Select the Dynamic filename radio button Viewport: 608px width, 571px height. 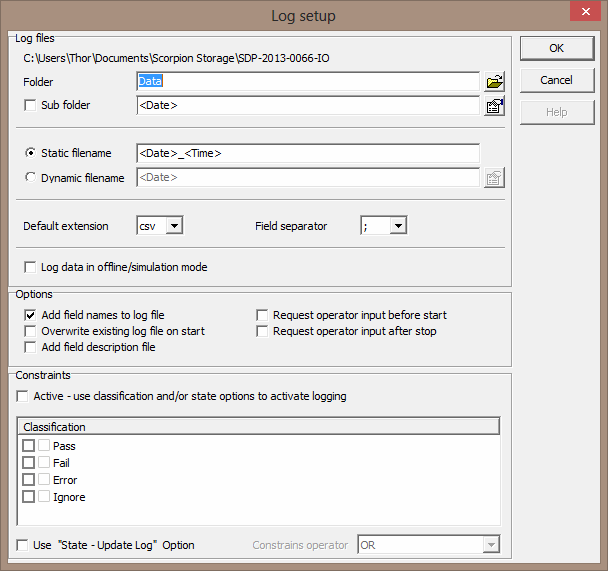pos(30,178)
